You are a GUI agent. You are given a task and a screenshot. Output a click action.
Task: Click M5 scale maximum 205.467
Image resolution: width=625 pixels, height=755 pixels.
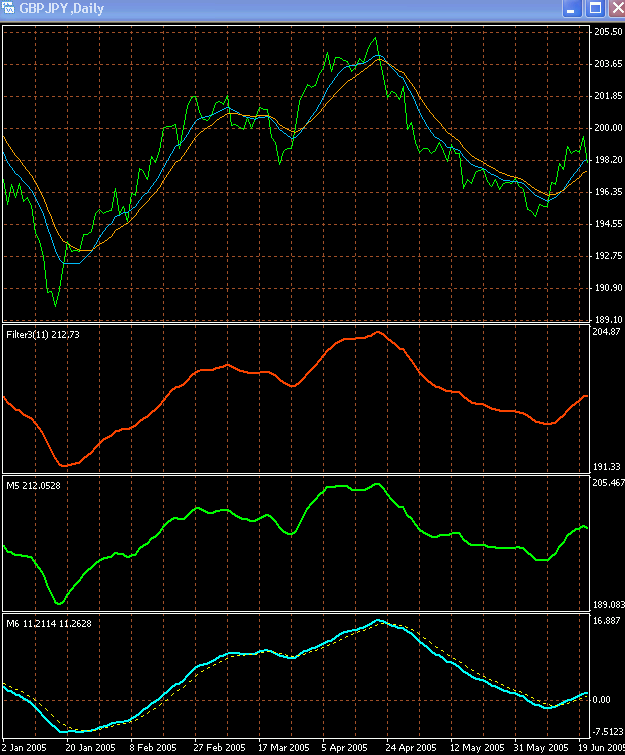[x=609, y=482]
